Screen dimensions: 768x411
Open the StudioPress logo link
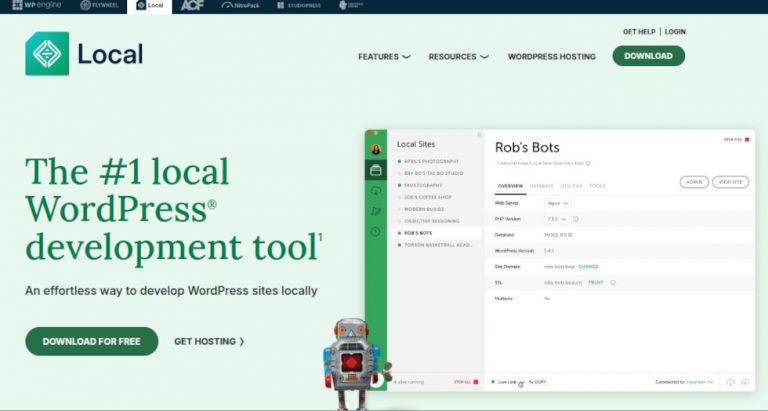299,5
